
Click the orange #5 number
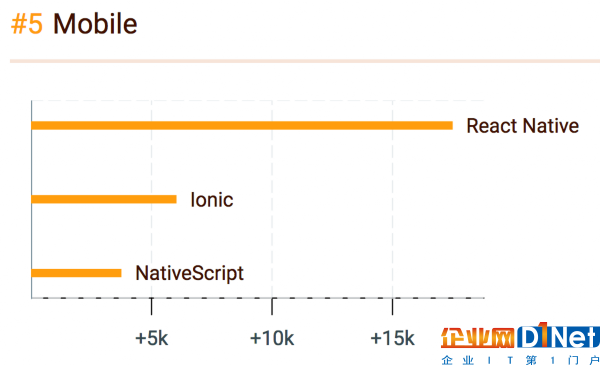(x=27, y=24)
